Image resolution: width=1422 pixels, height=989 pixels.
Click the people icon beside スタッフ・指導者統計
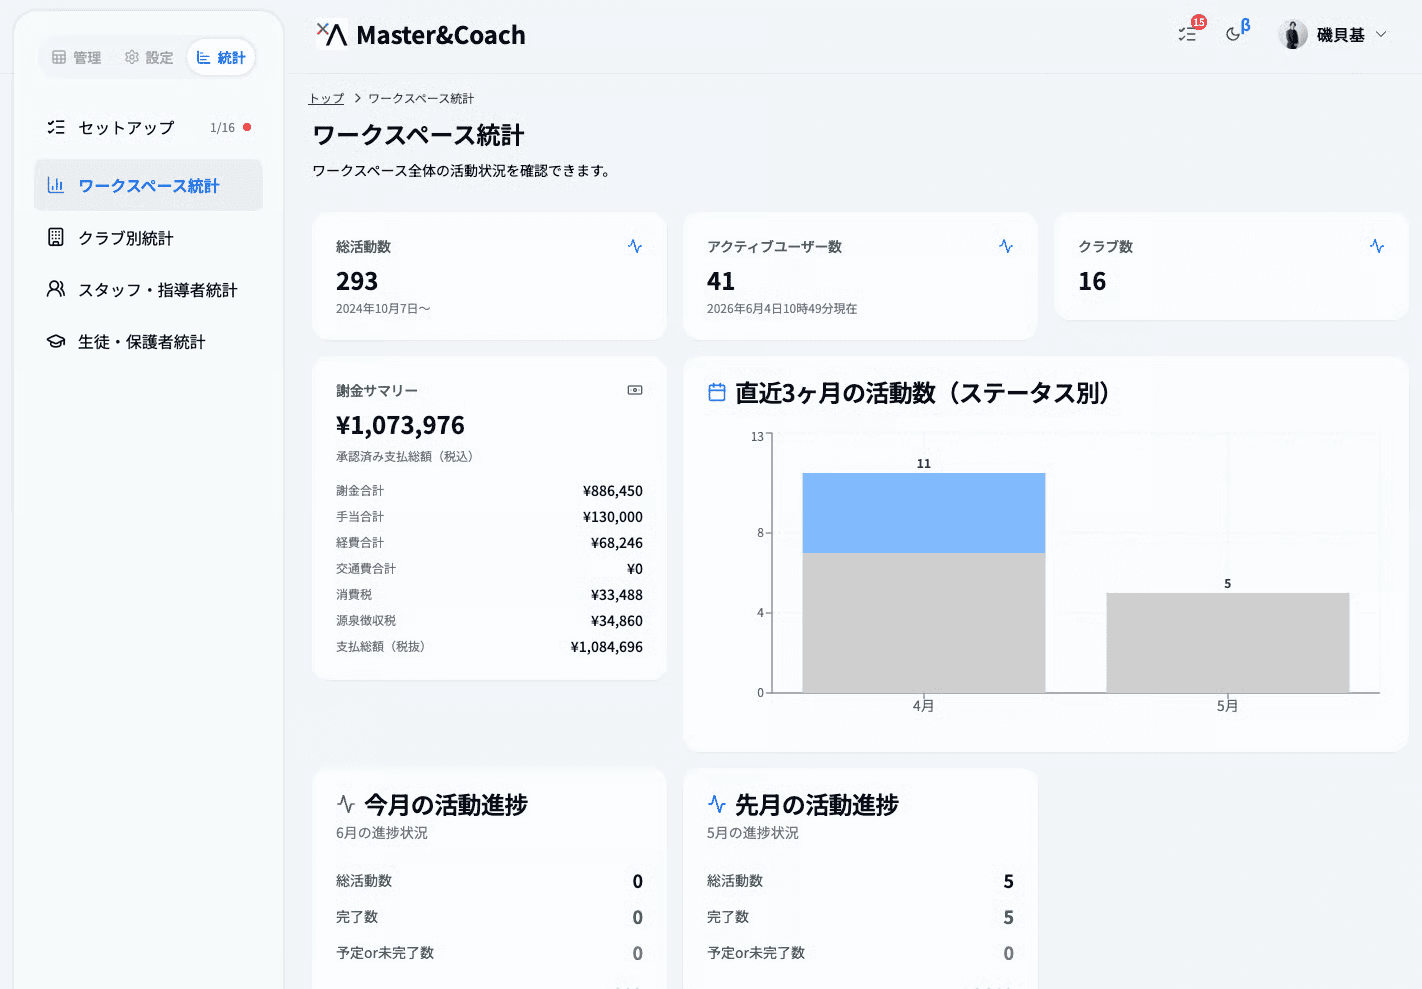tap(56, 289)
